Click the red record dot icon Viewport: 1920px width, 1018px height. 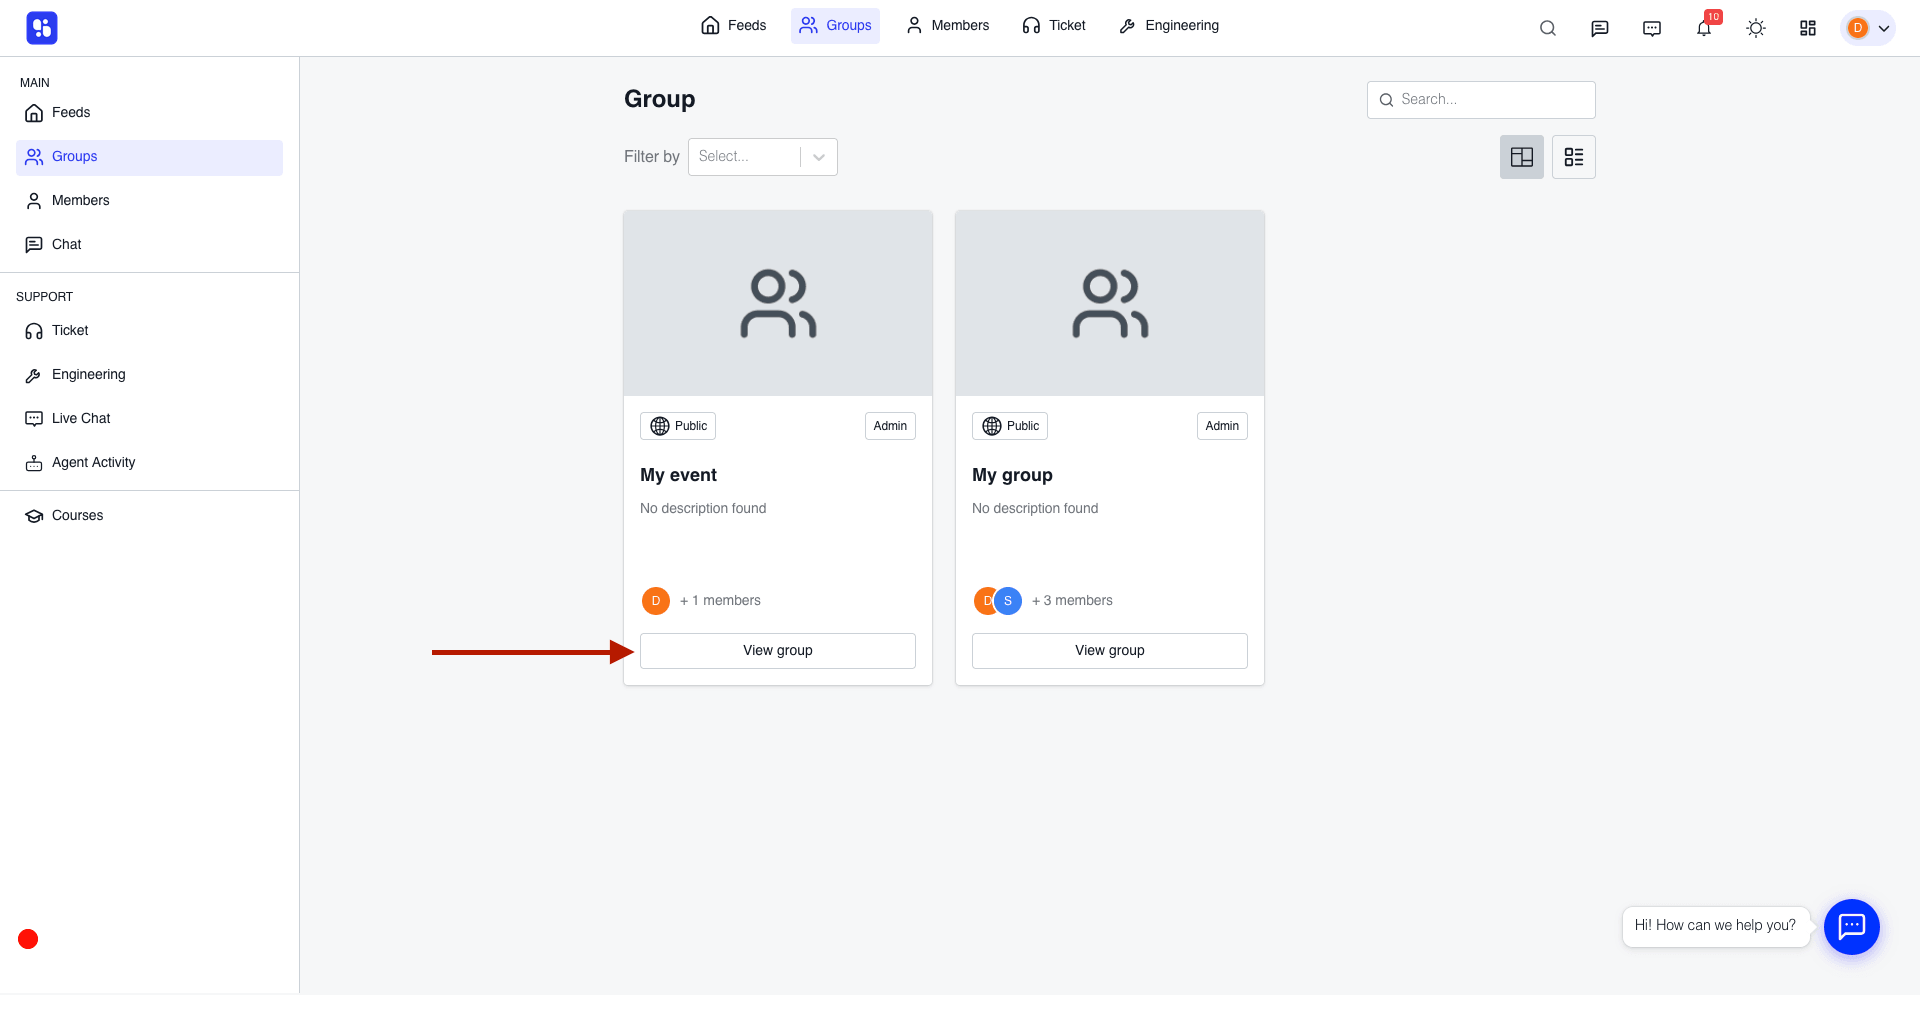pyautogui.click(x=28, y=939)
